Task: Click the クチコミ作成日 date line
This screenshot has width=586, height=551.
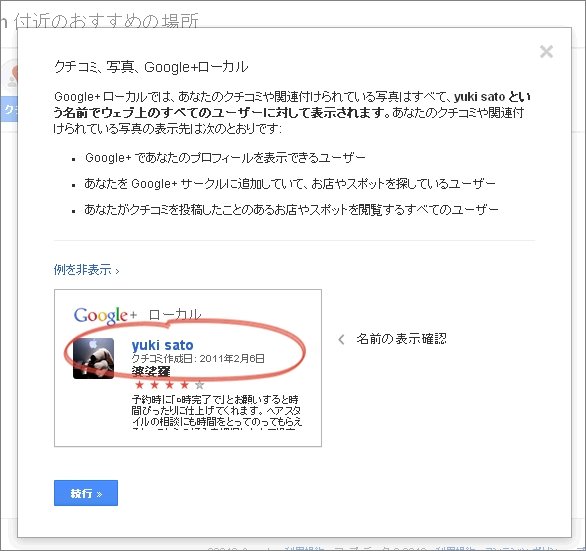Action: tap(198, 358)
